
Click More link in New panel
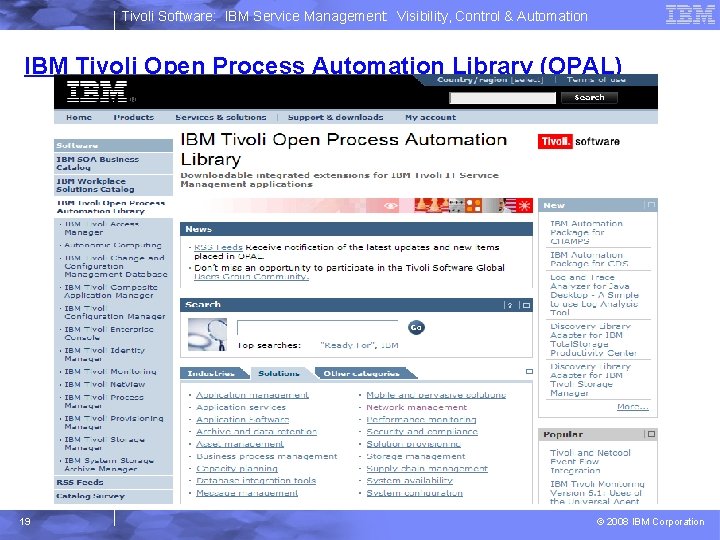(x=633, y=406)
